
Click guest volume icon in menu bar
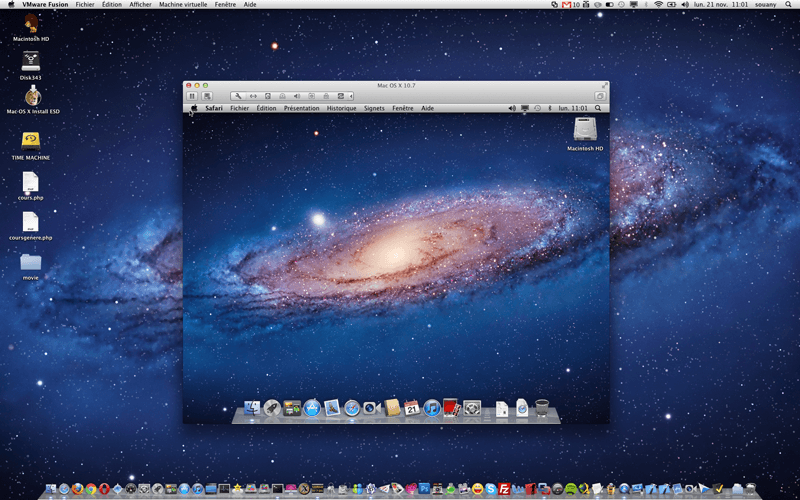click(x=512, y=108)
